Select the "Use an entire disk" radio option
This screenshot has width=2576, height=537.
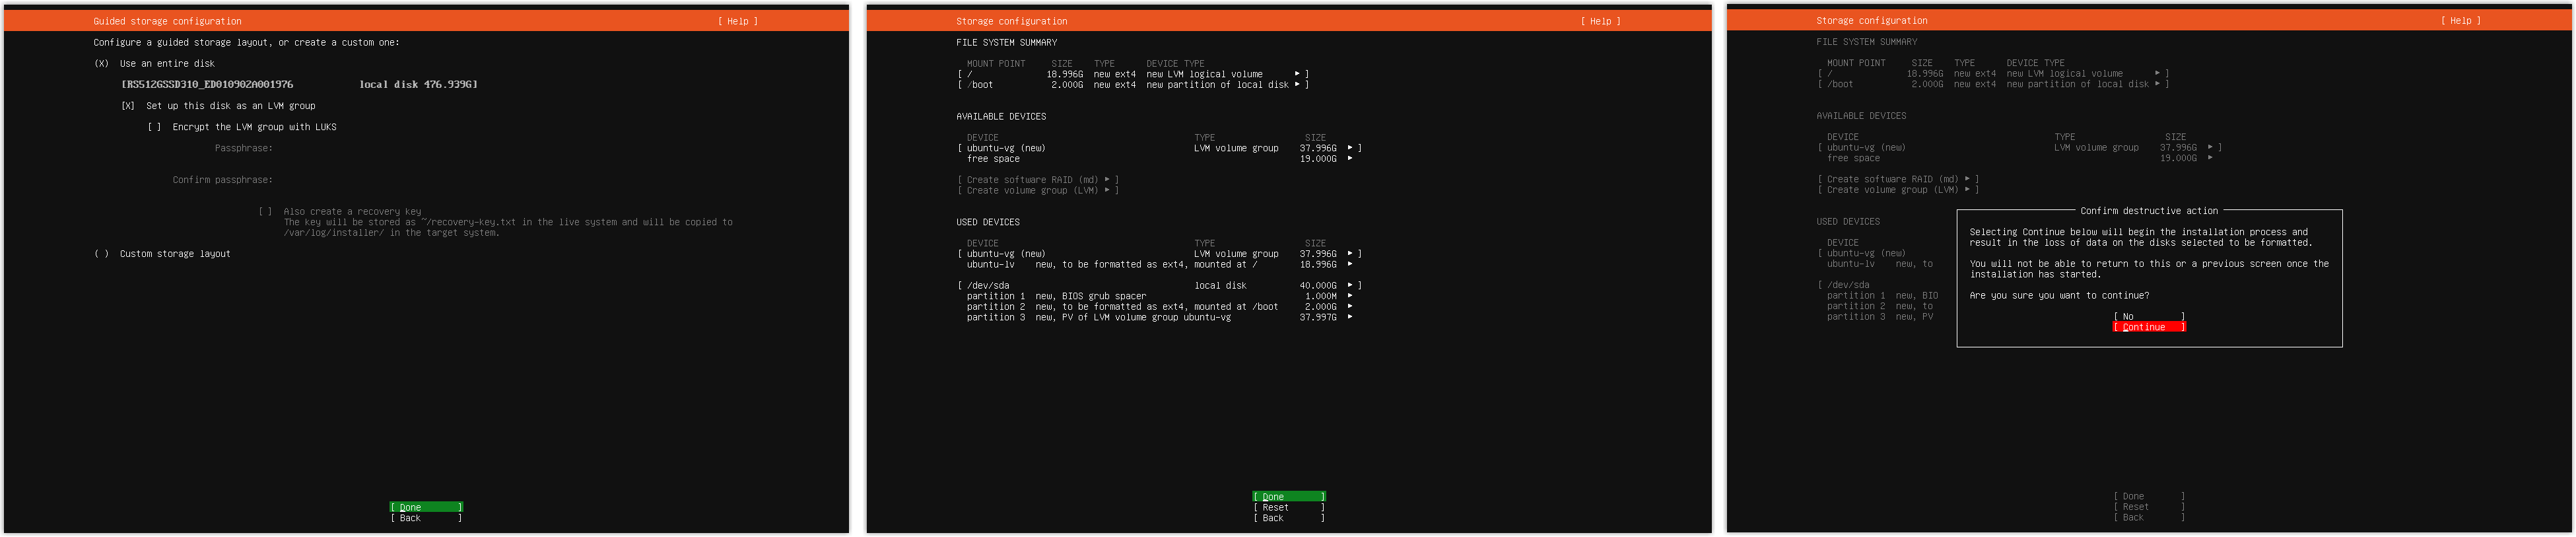[x=102, y=64]
